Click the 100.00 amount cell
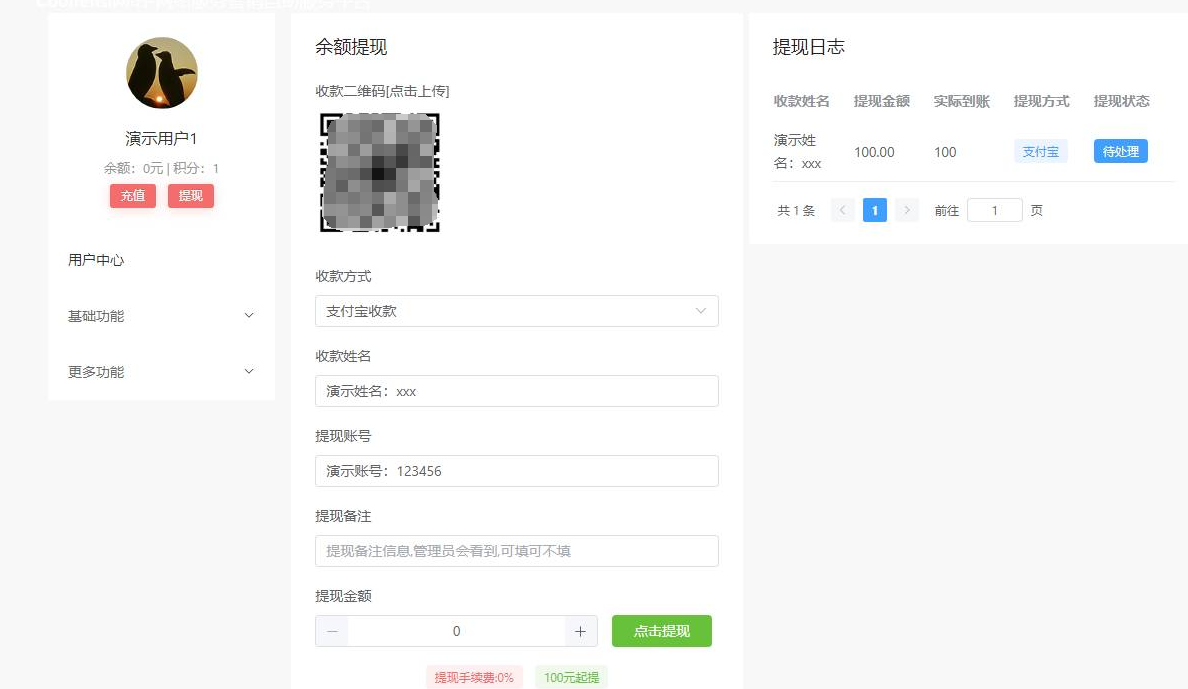This screenshot has width=1188, height=689. click(874, 152)
